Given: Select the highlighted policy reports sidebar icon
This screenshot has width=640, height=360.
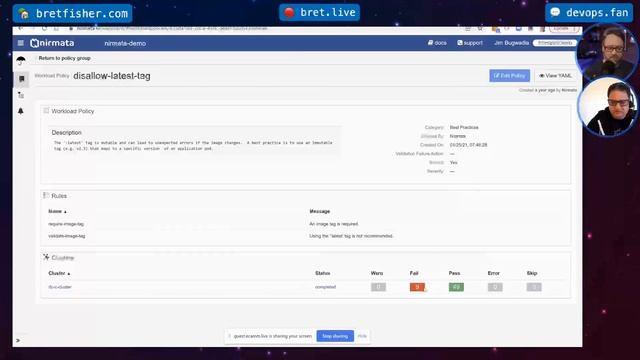Looking at the screenshot, I should (22, 79).
